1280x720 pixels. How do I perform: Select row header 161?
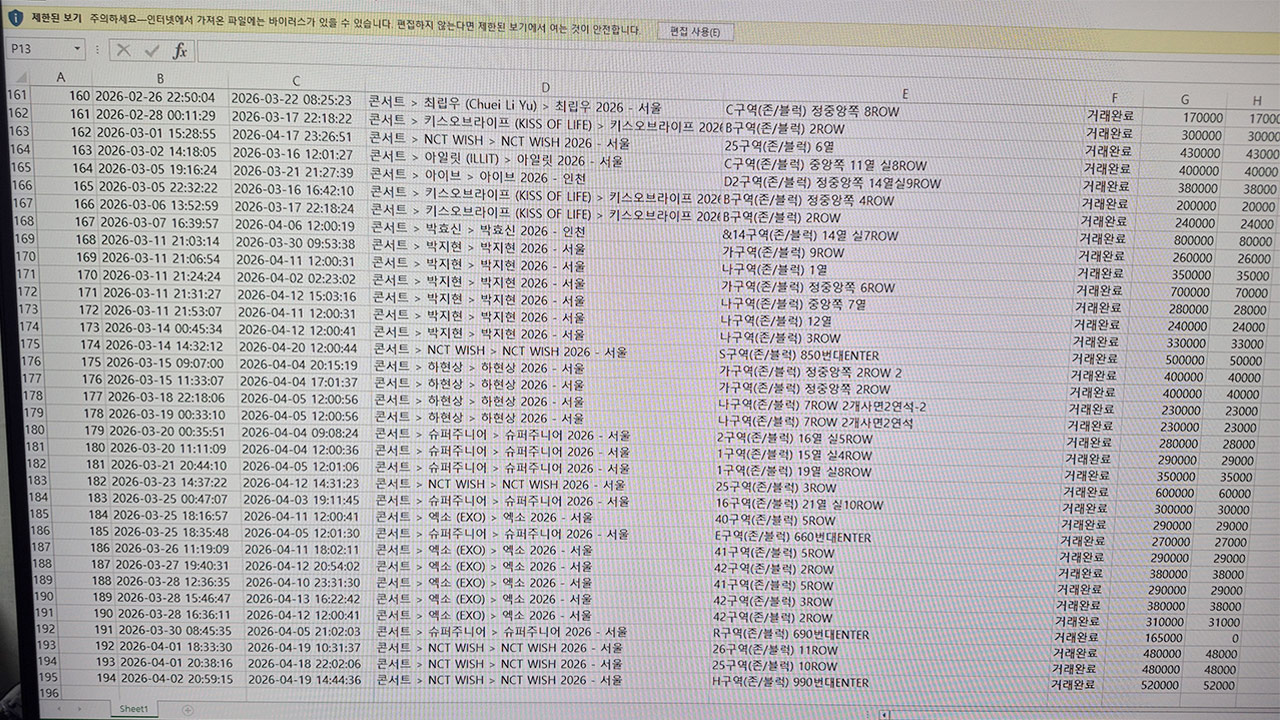tap(18, 95)
